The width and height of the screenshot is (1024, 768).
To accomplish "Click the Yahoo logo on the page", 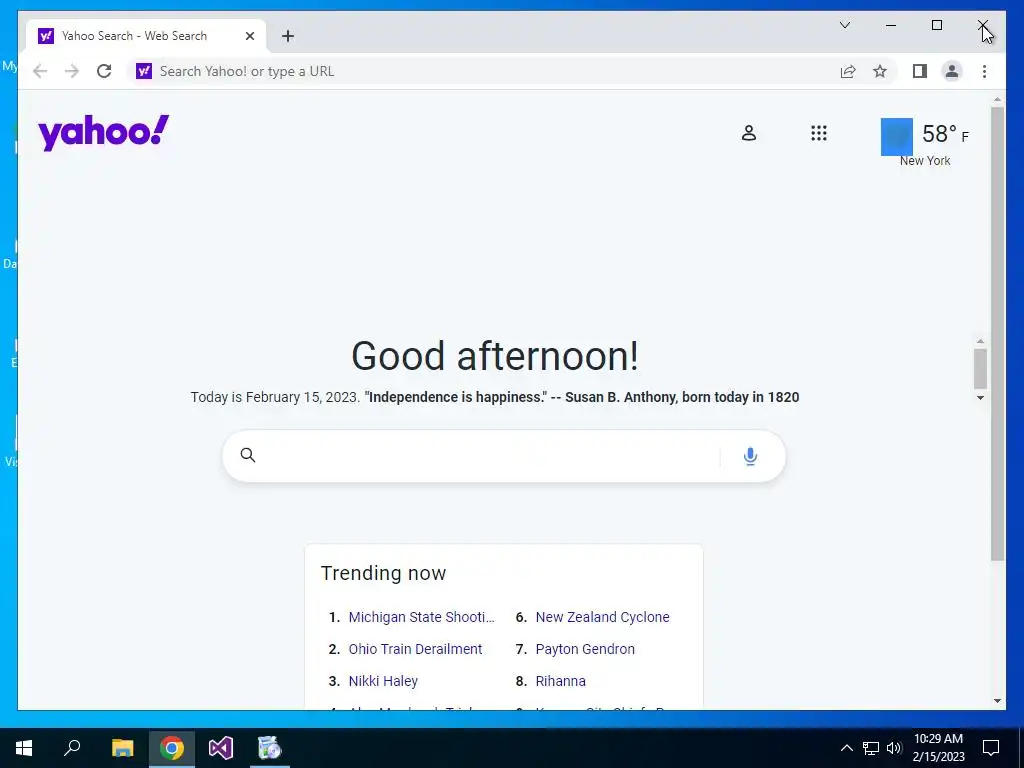I will tap(103, 133).
